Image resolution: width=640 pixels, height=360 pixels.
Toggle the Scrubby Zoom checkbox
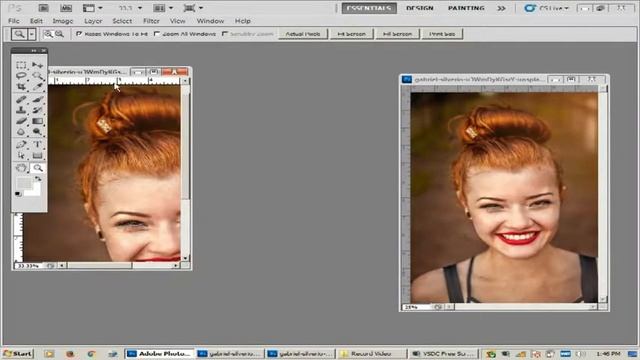point(224,34)
